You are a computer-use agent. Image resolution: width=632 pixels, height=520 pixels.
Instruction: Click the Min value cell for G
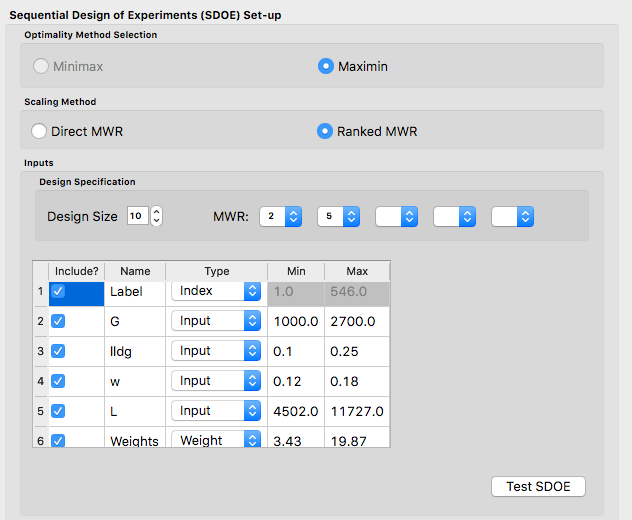295,321
